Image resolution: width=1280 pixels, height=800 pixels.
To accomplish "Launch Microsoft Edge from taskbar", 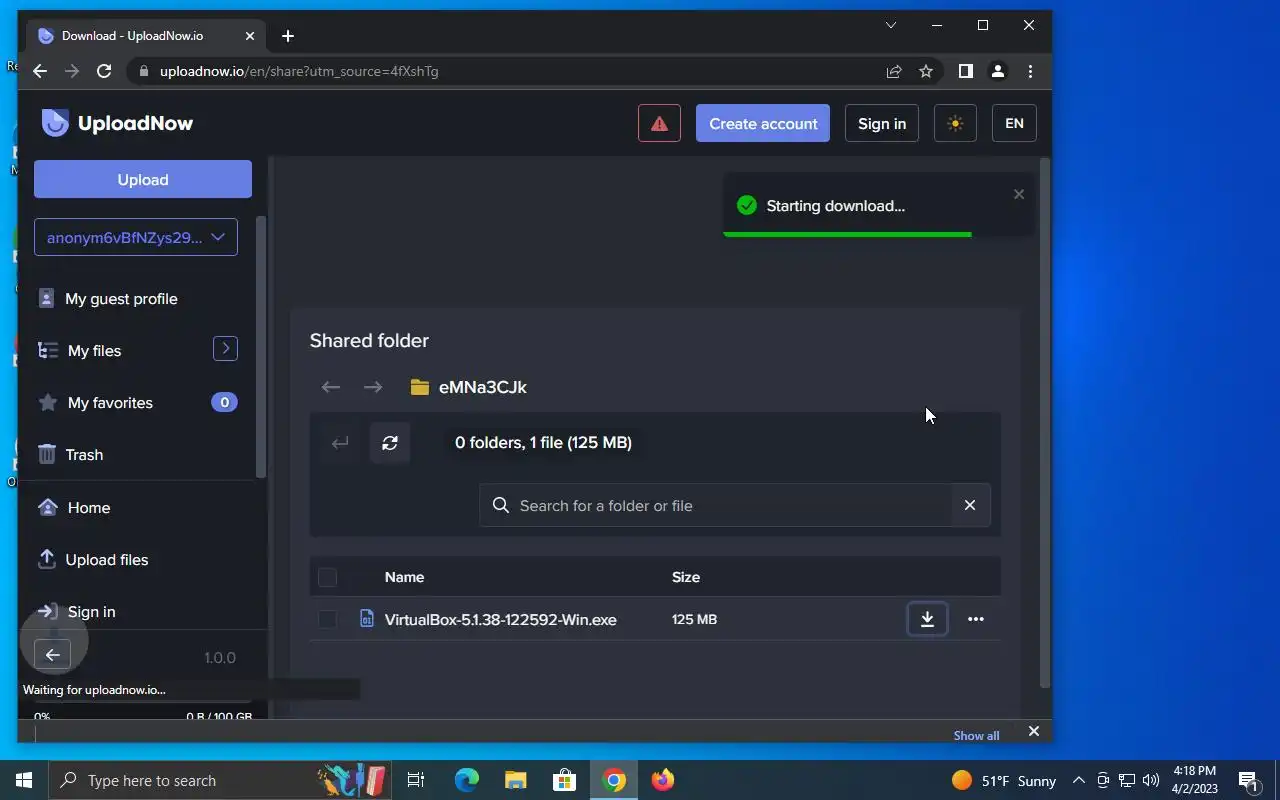I will pyautogui.click(x=466, y=780).
